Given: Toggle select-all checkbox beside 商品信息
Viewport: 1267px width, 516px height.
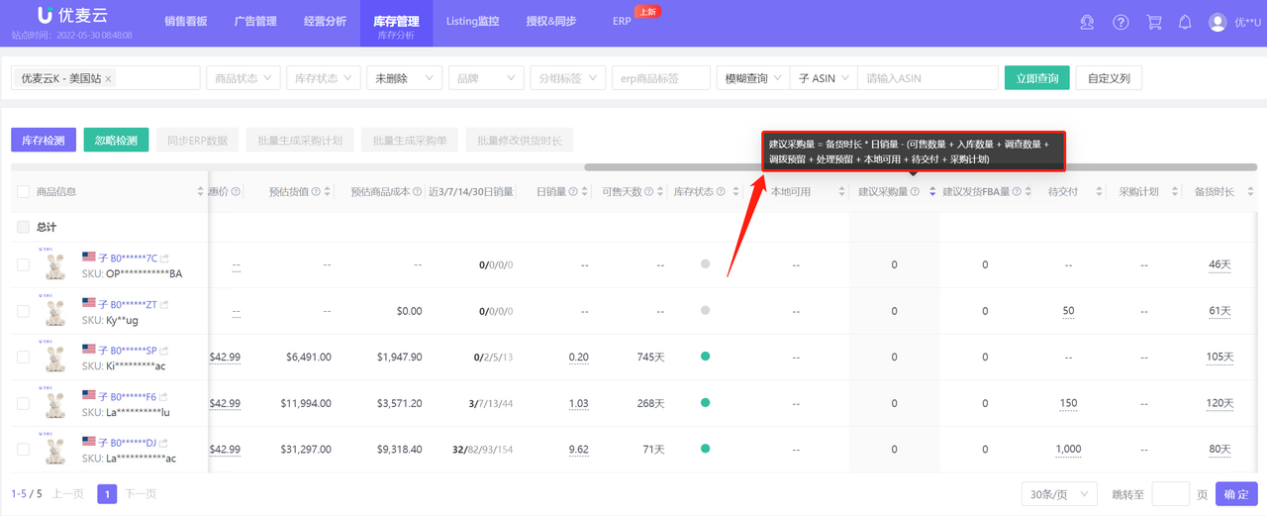Looking at the screenshot, I should pyautogui.click(x=23, y=192).
